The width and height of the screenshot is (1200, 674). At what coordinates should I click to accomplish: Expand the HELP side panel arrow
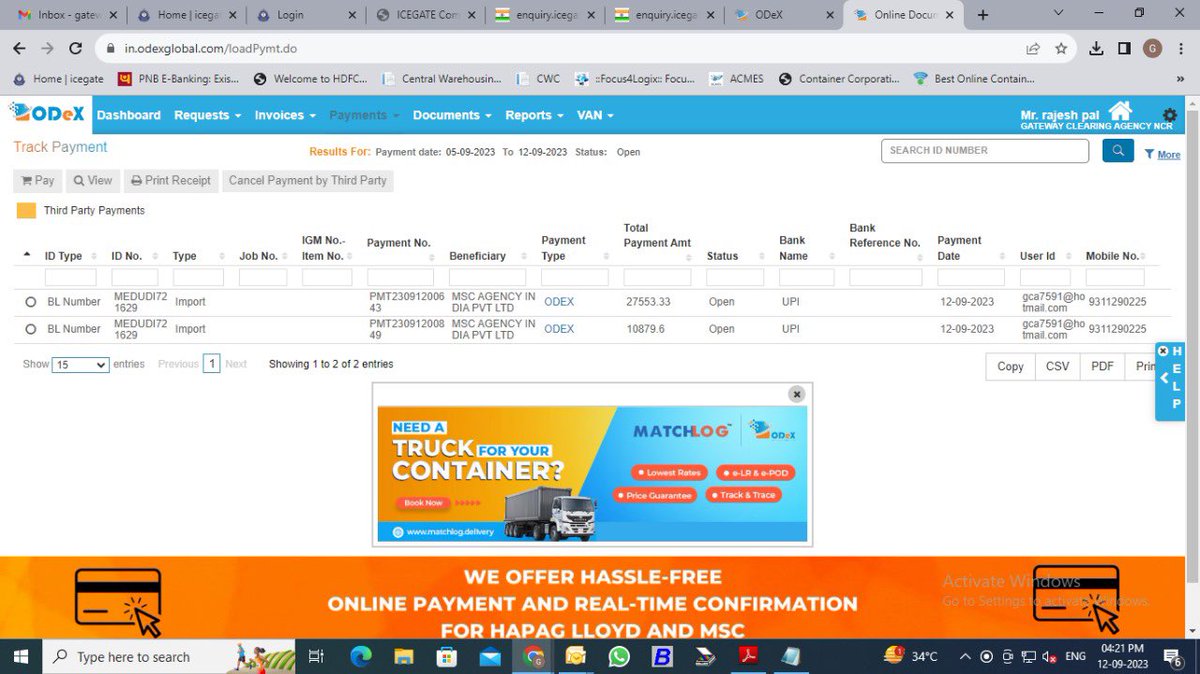tap(1164, 378)
